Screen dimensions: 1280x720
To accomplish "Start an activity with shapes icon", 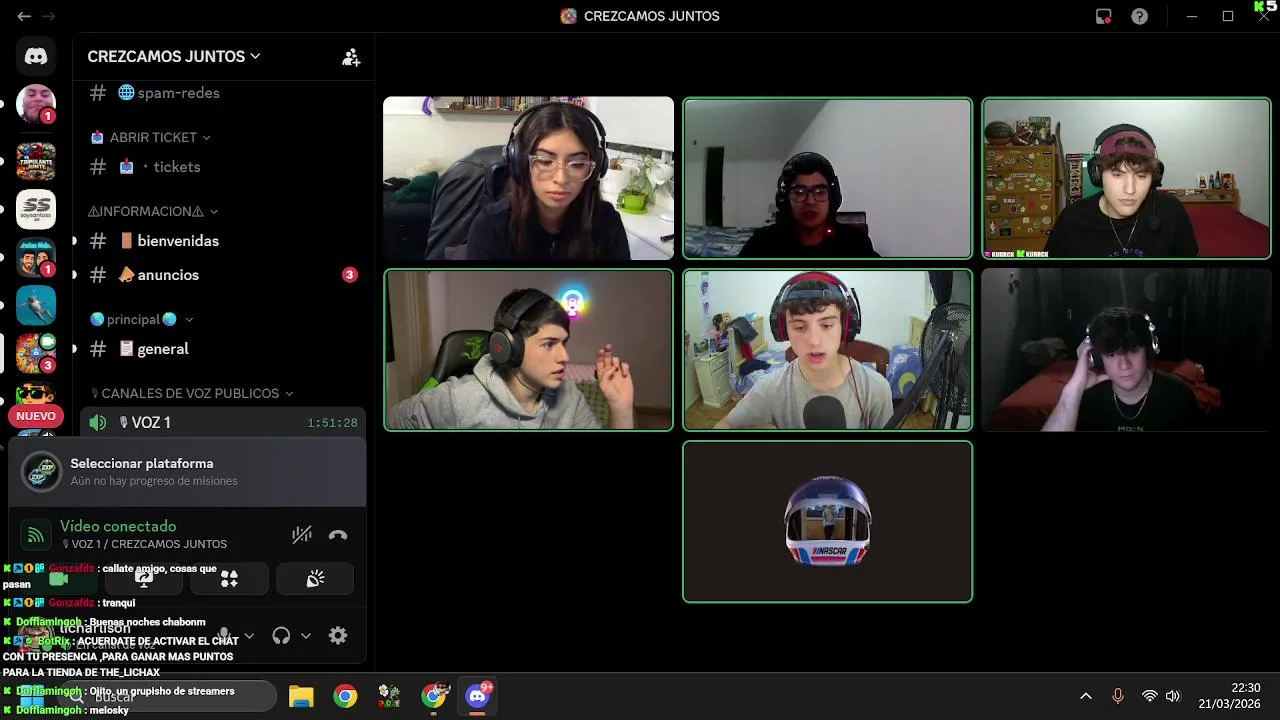I will tap(229, 578).
